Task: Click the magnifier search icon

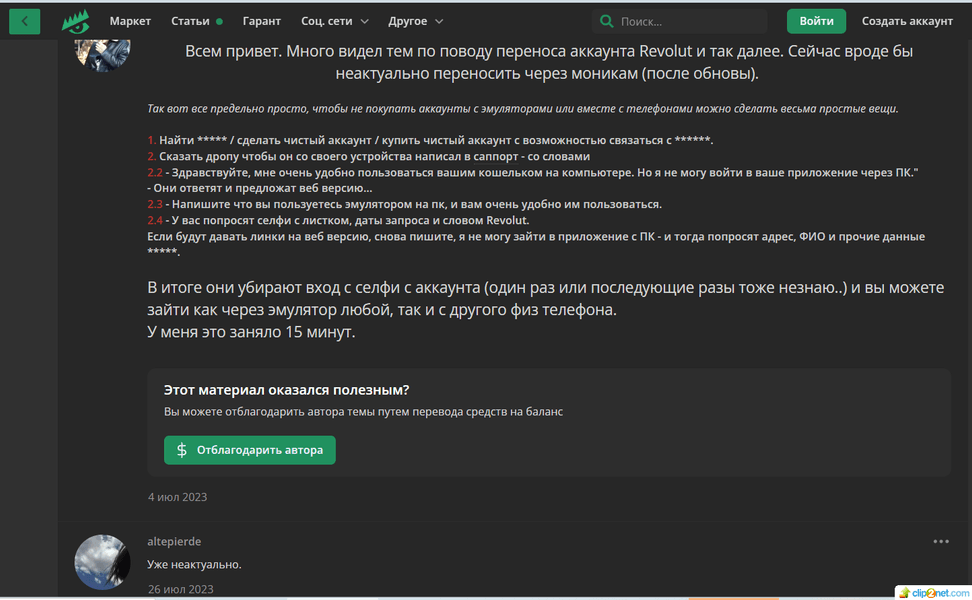Action: coord(605,21)
